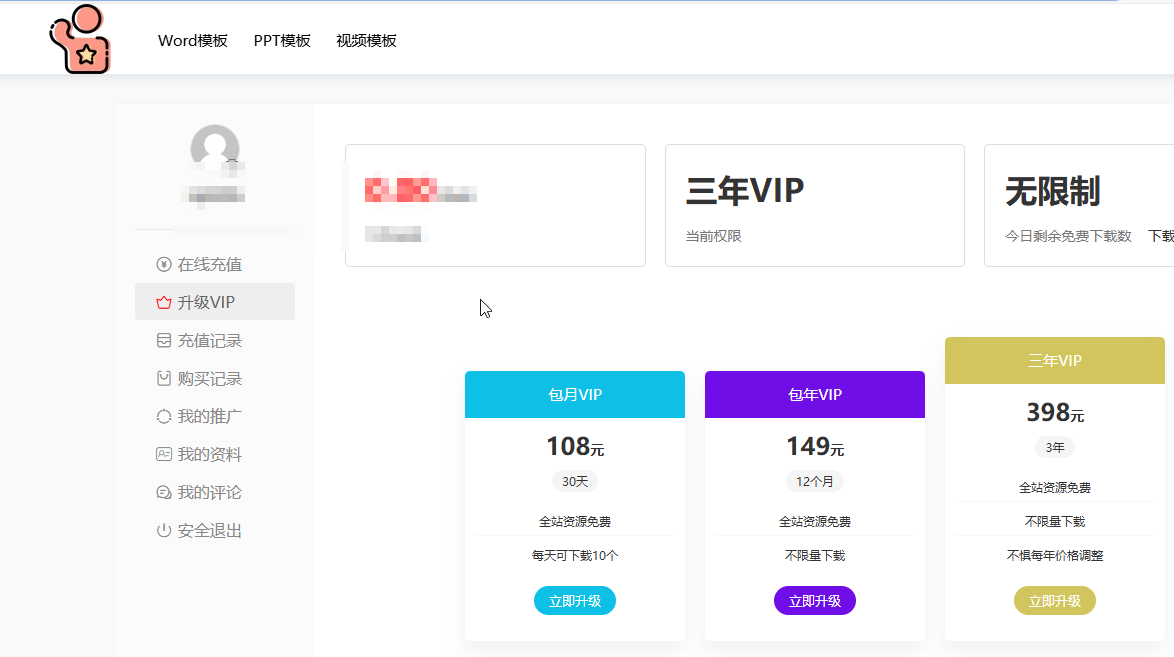Click the power icon beside 安全退出
Image resolution: width=1174 pixels, height=657 pixels.
163,531
